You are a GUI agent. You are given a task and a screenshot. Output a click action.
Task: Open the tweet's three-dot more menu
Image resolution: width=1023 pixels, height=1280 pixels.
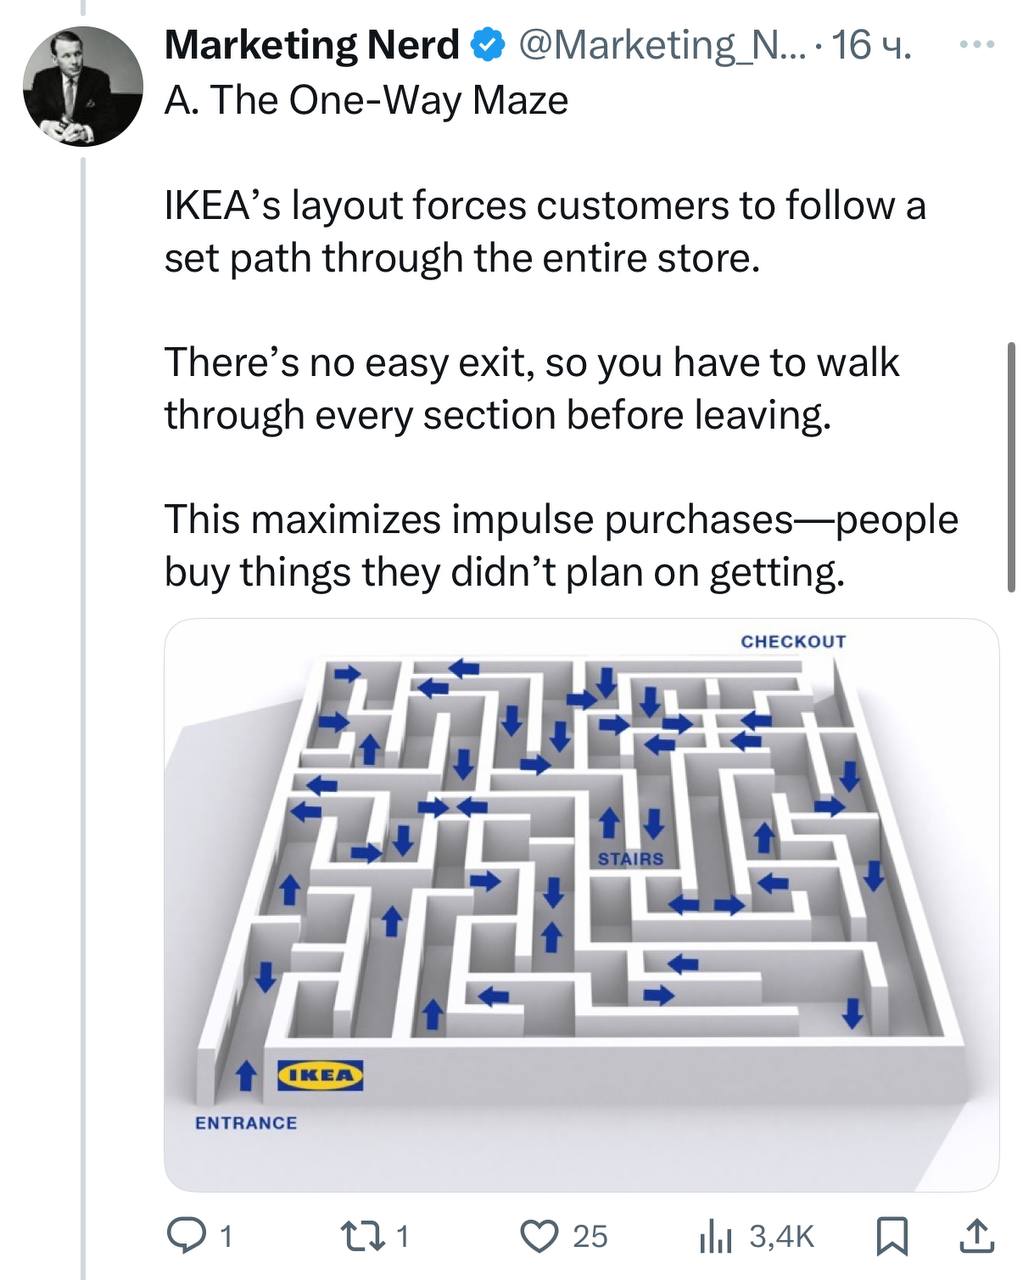click(x=977, y=45)
